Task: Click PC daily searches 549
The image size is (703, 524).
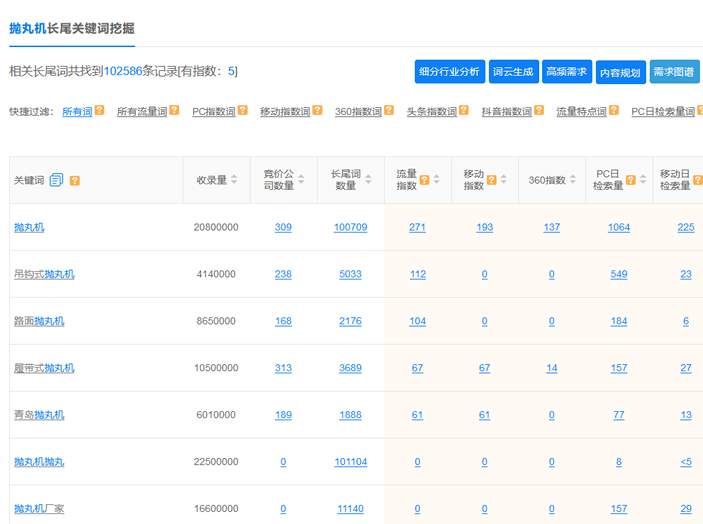Action: tap(619, 274)
